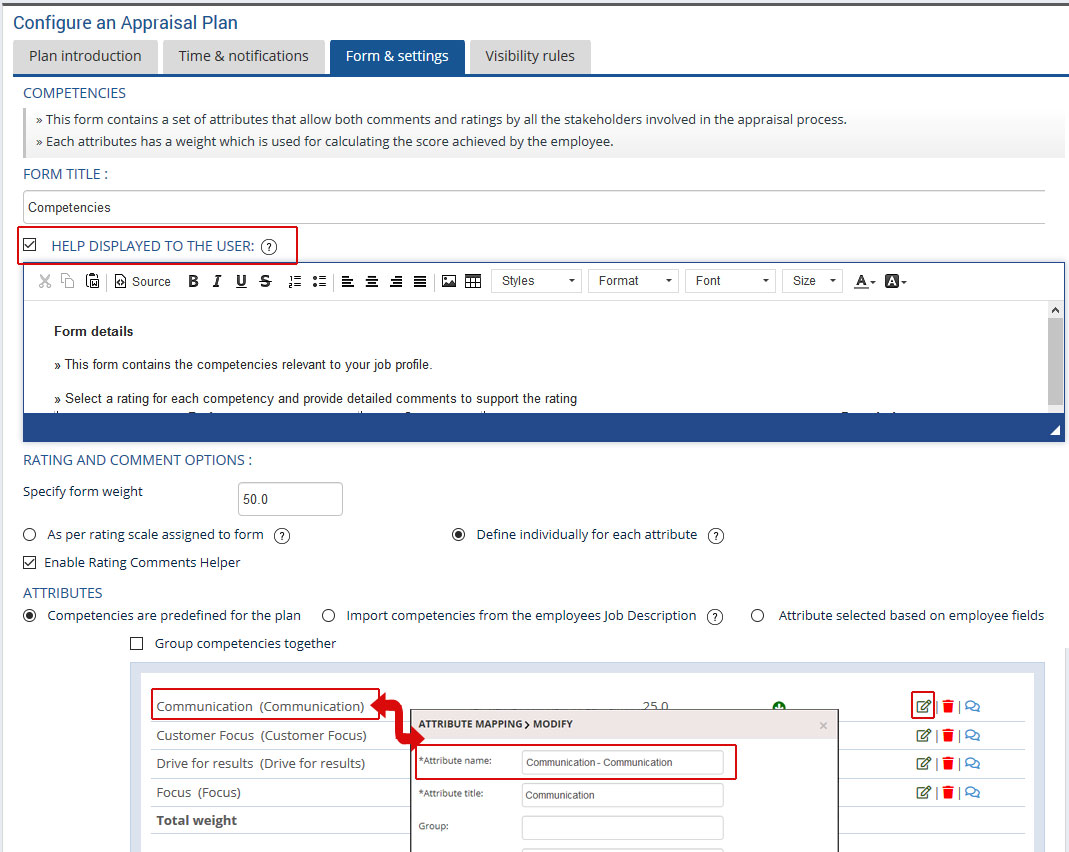1069x852 pixels.
Task: Apply Strikethrough formatting
Action: pyautogui.click(x=265, y=281)
